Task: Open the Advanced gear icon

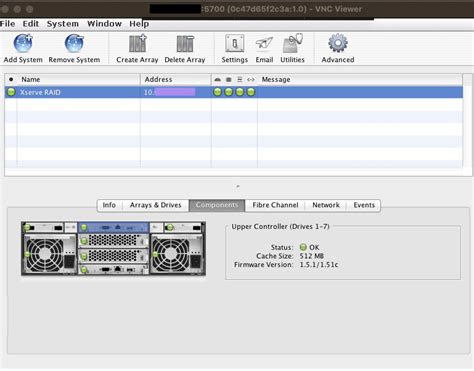Action: pyautogui.click(x=338, y=43)
